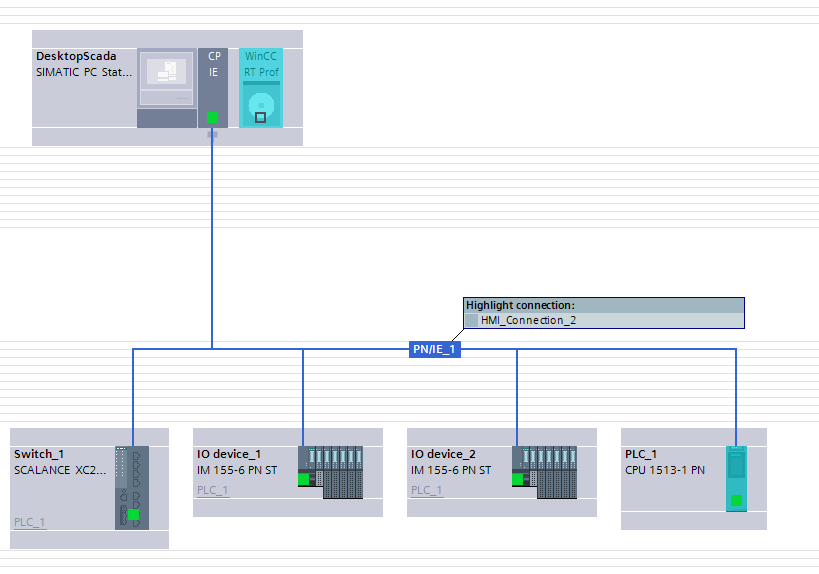This screenshot has height=574, width=819.
Task: Select the PLC_1 CPU module image
Action: pos(736,479)
